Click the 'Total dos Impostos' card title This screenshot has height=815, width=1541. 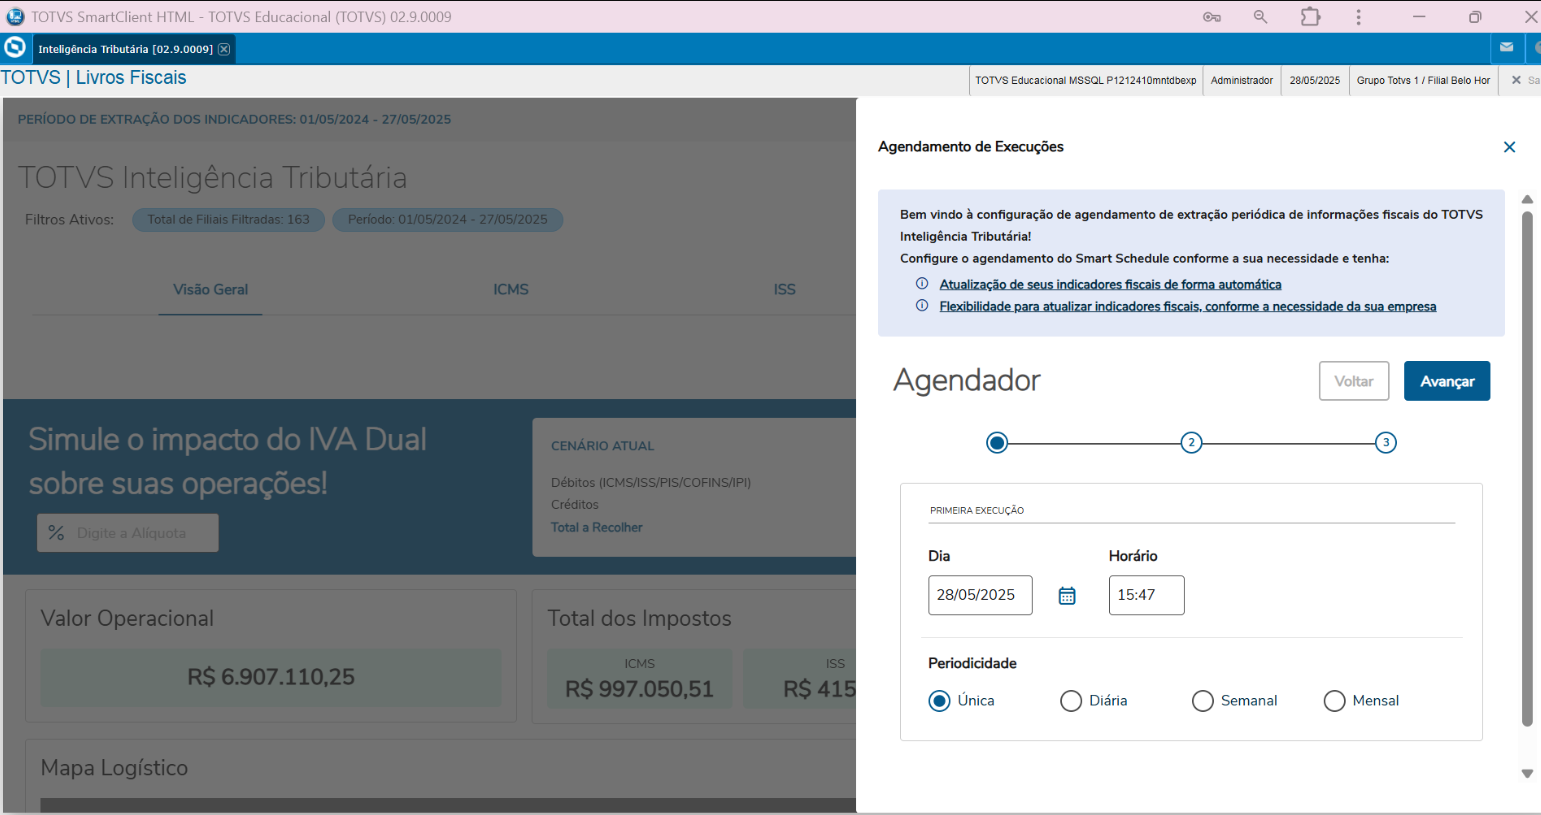click(639, 619)
